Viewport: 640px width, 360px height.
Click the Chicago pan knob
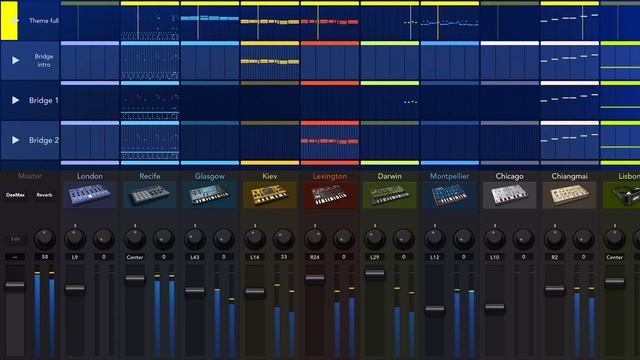[x=495, y=239]
